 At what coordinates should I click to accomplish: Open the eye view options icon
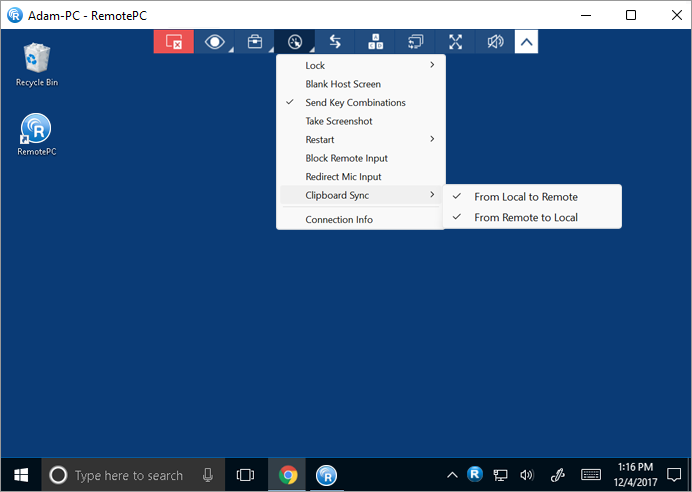point(214,41)
